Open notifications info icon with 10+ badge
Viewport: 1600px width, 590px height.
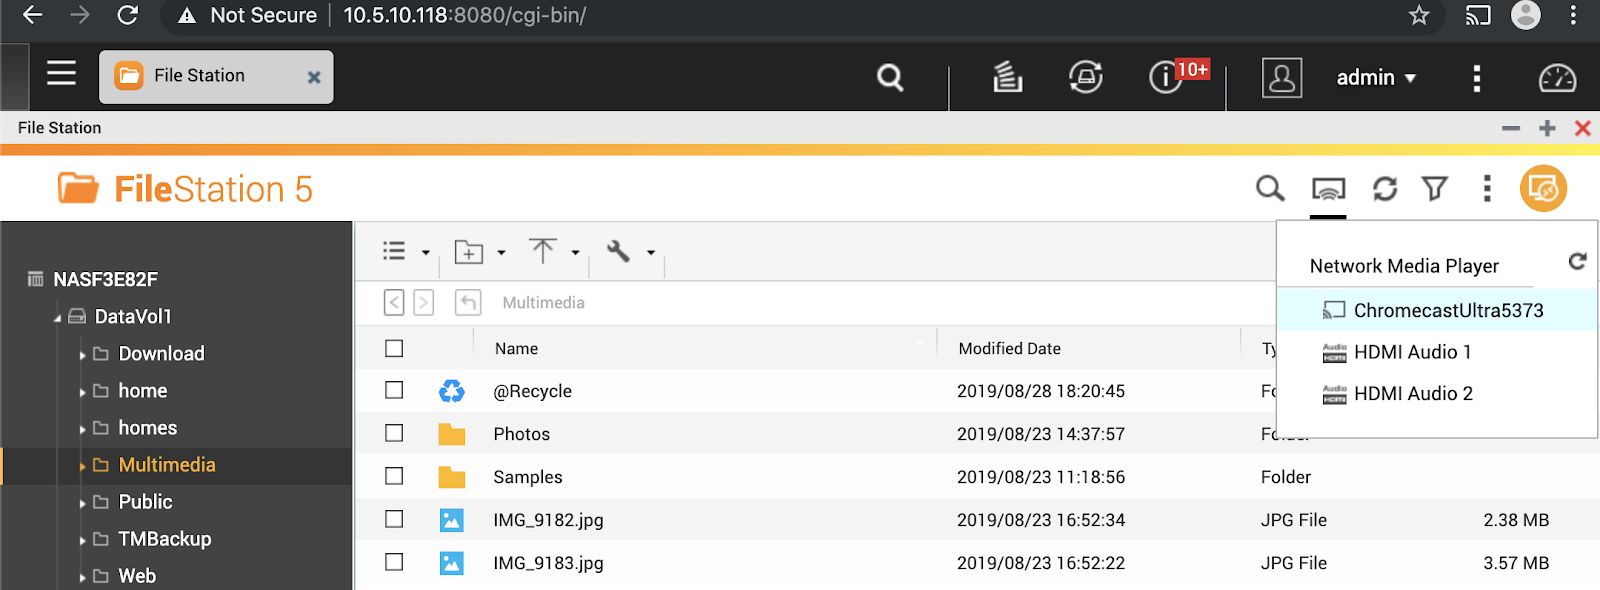pyautogui.click(x=1166, y=77)
